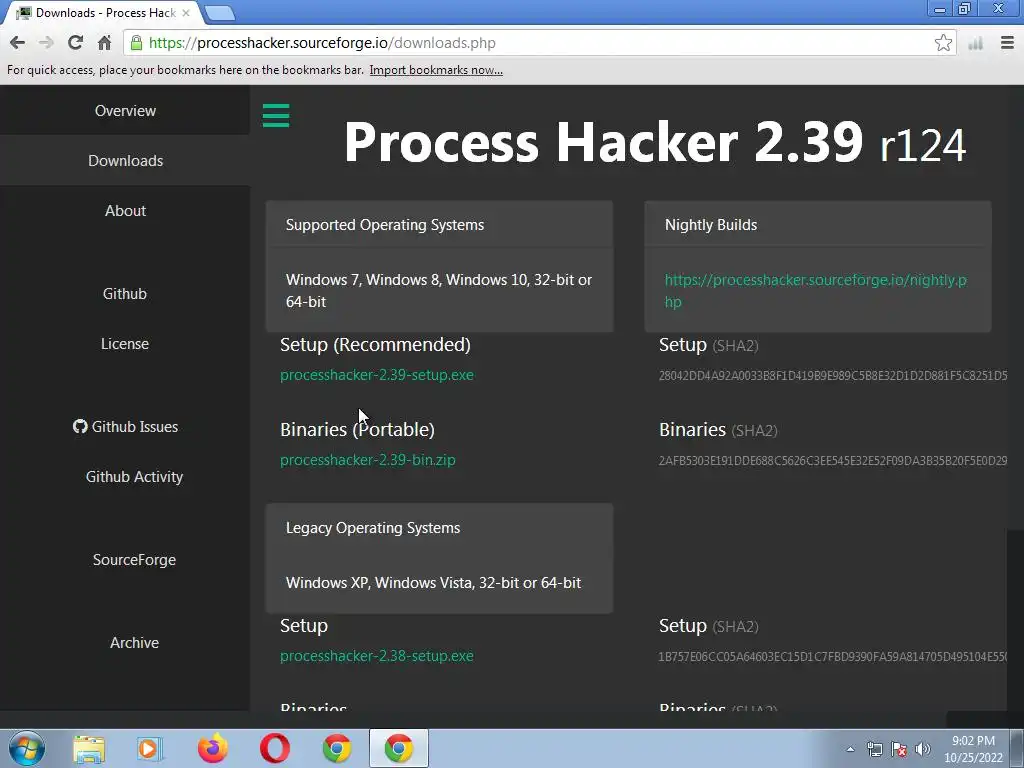Click the padlock secure site icon

136,43
